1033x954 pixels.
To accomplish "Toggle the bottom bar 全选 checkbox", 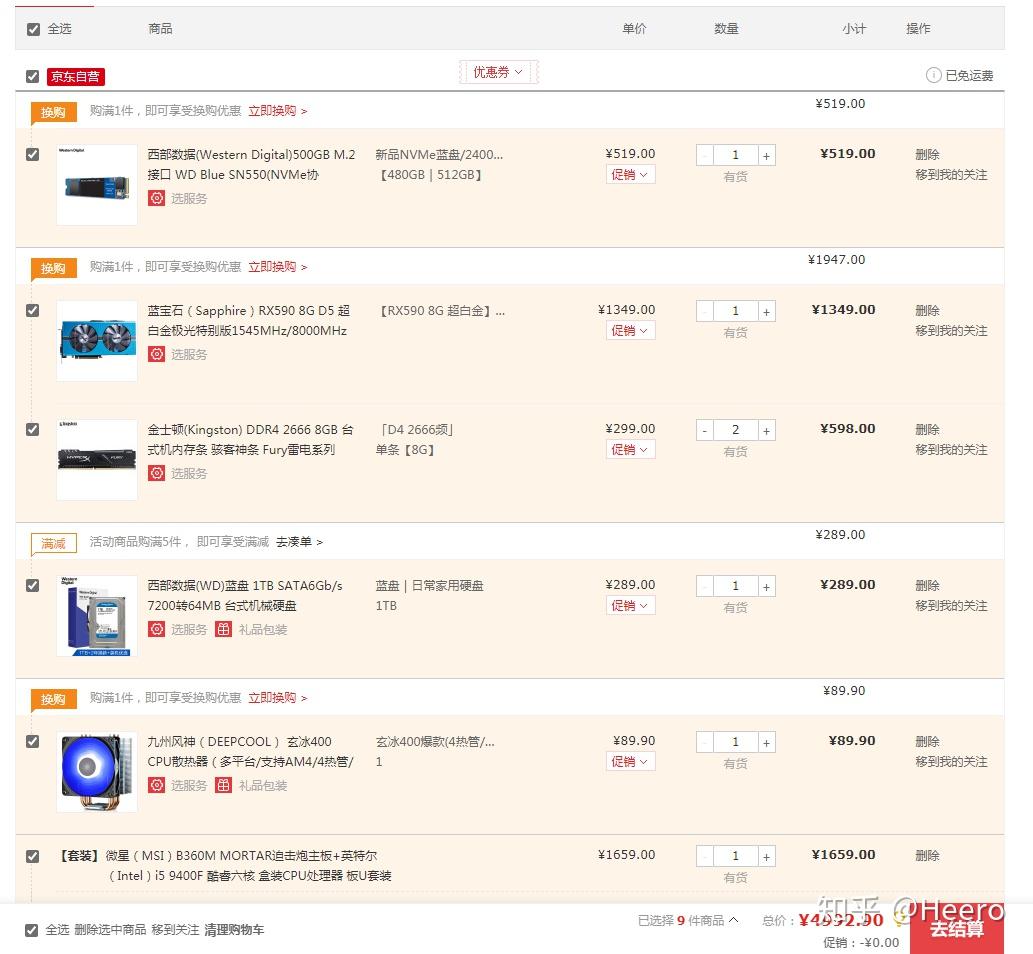I will pos(31,930).
